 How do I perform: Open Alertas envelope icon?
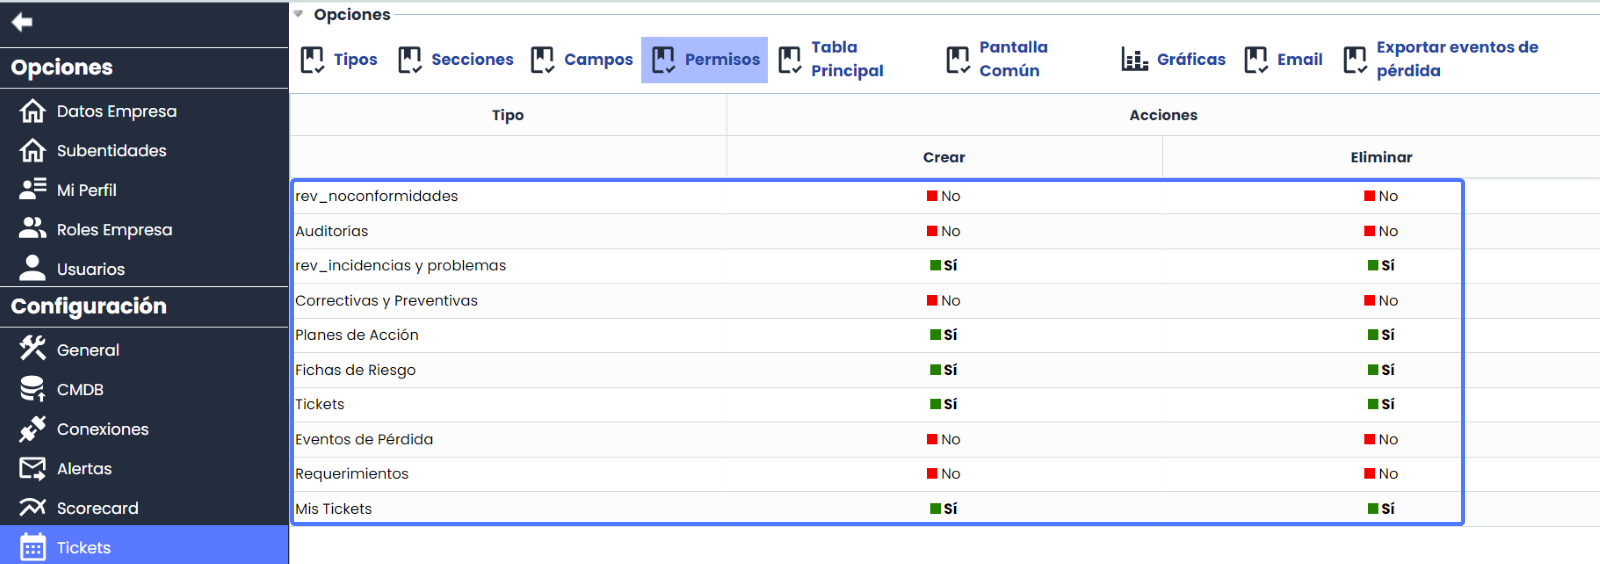pyautogui.click(x=33, y=468)
